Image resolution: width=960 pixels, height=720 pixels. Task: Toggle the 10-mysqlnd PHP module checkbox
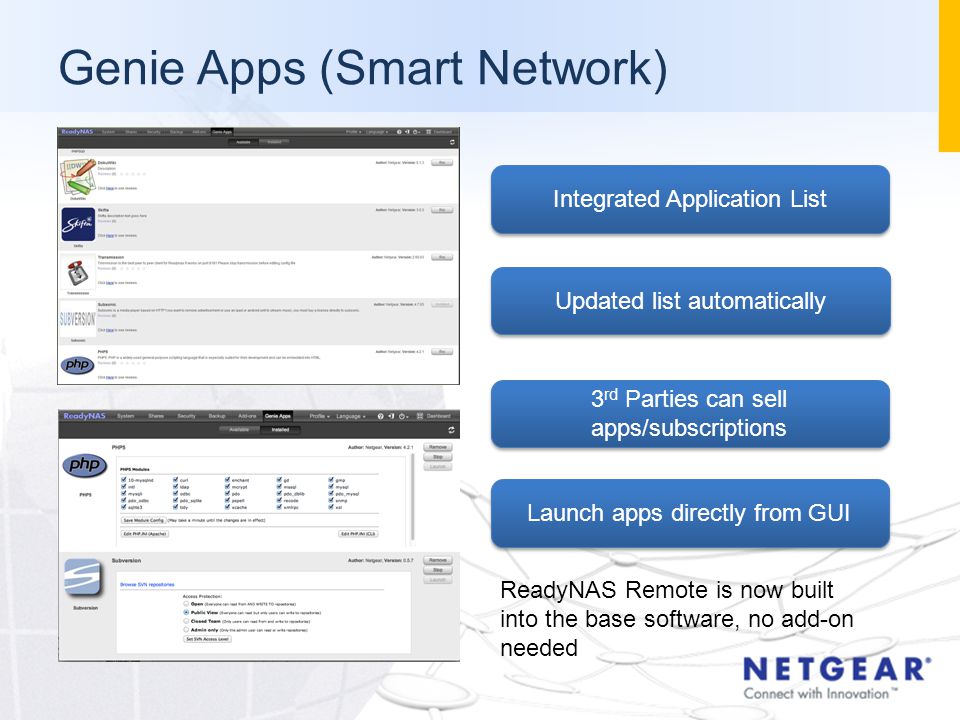point(124,480)
